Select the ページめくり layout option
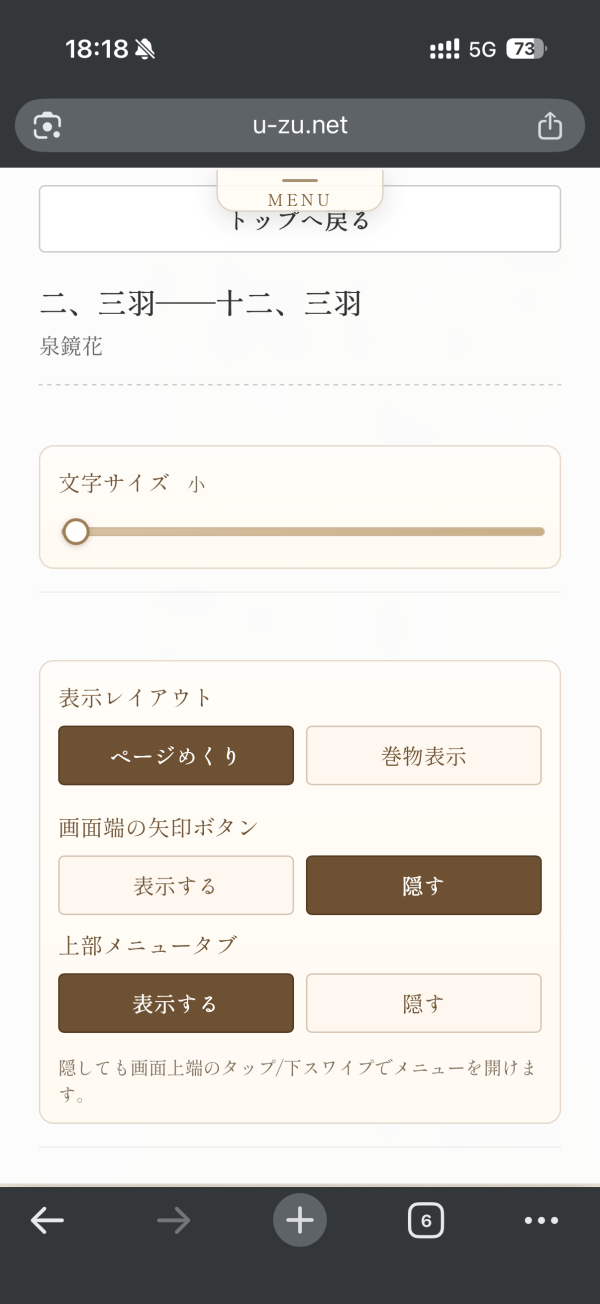The image size is (600, 1304). [176, 755]
